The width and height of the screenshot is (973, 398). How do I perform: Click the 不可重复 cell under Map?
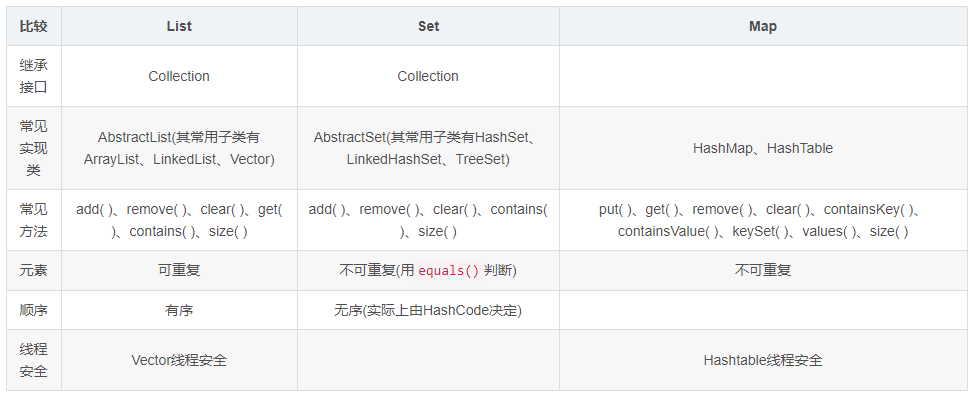(763, 271)
